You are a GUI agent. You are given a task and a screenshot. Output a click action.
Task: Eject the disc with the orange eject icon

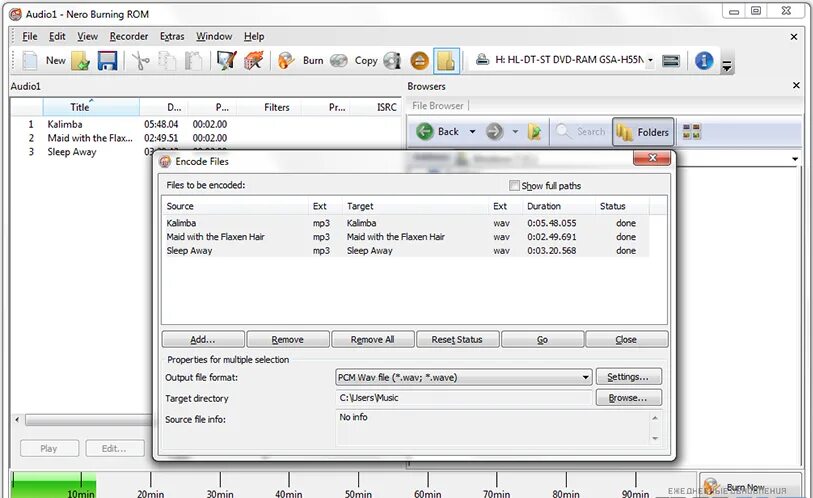click(x=419, y=61)
